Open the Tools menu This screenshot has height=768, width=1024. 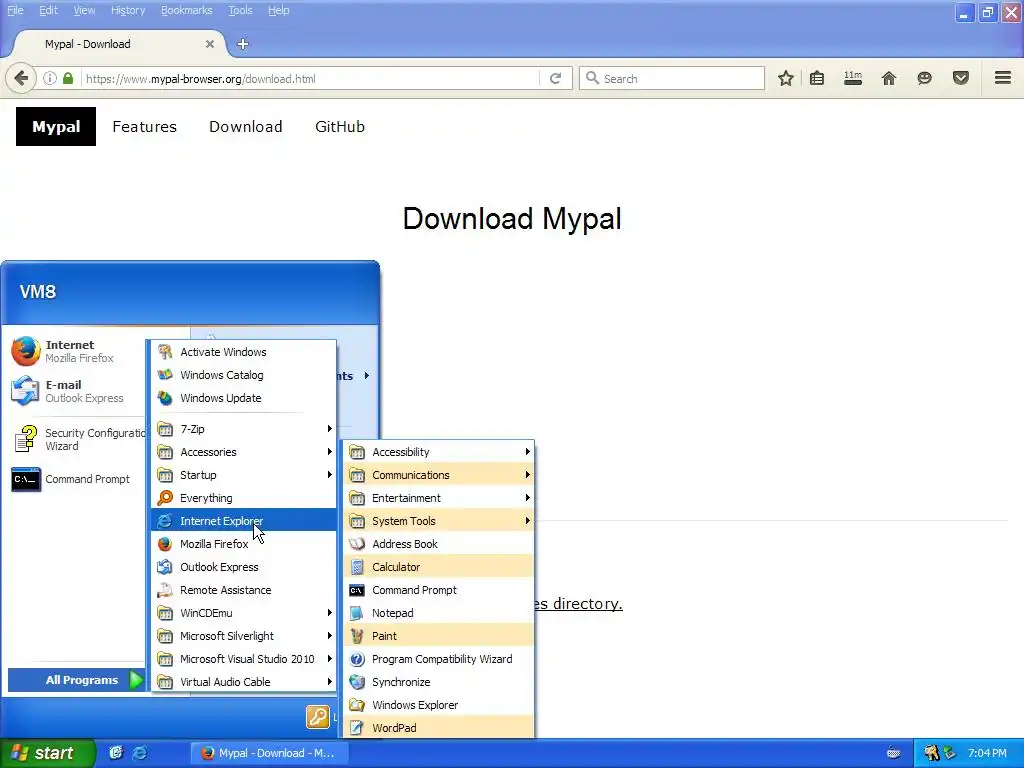click(240, 10)
